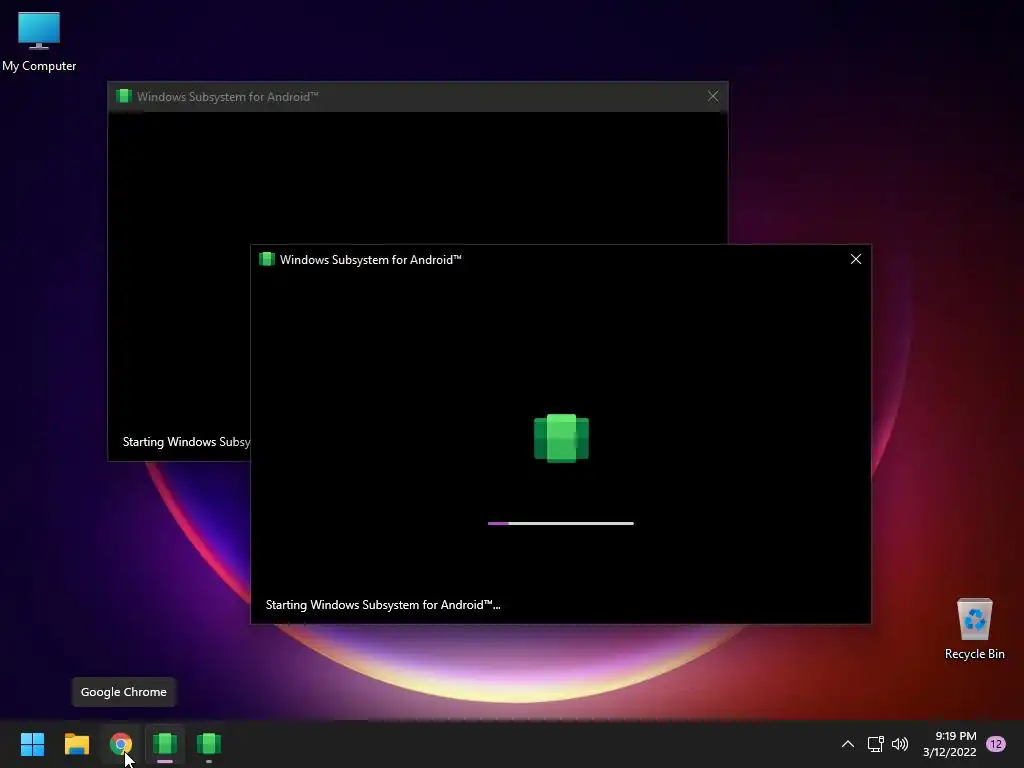The height and width of the screenshot is (768, 1024).
Task: Close the front Windows Subsystem for Android window
Action: click(x=856, y=259)
